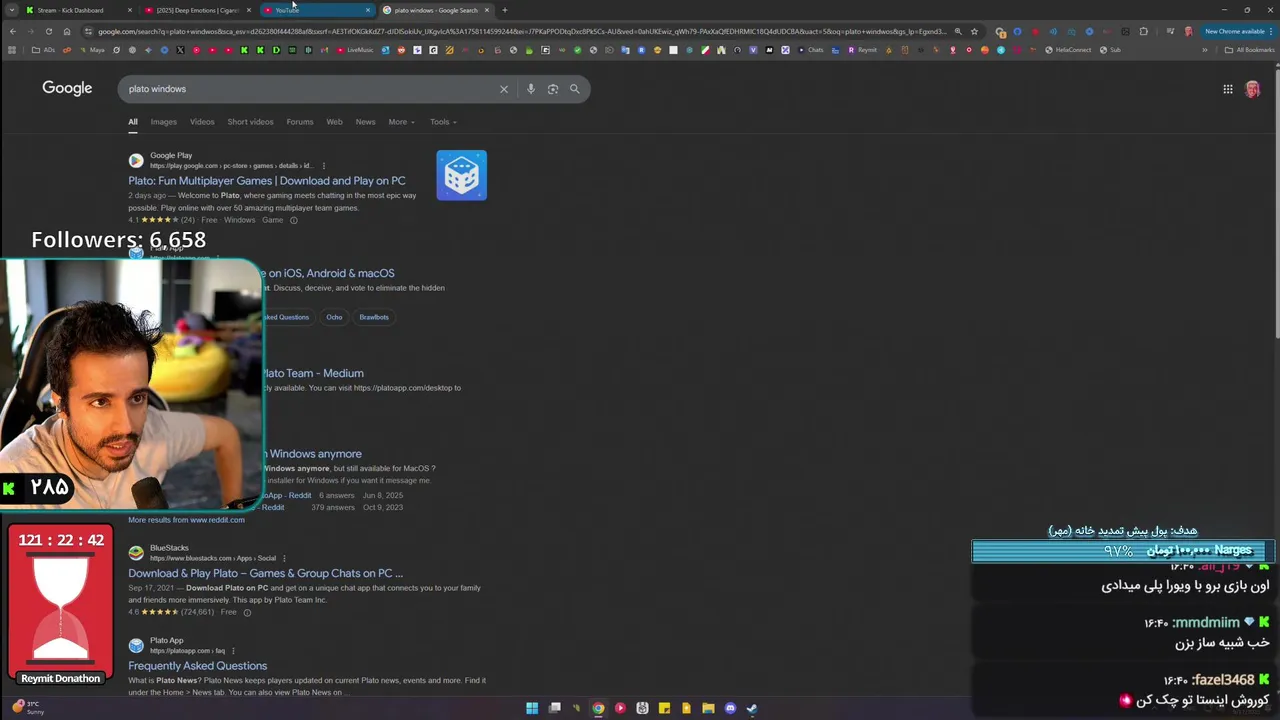Screen dimensions: 1280x720
Task: Open a new browser tab with plus
Action: tap(504, 10)
